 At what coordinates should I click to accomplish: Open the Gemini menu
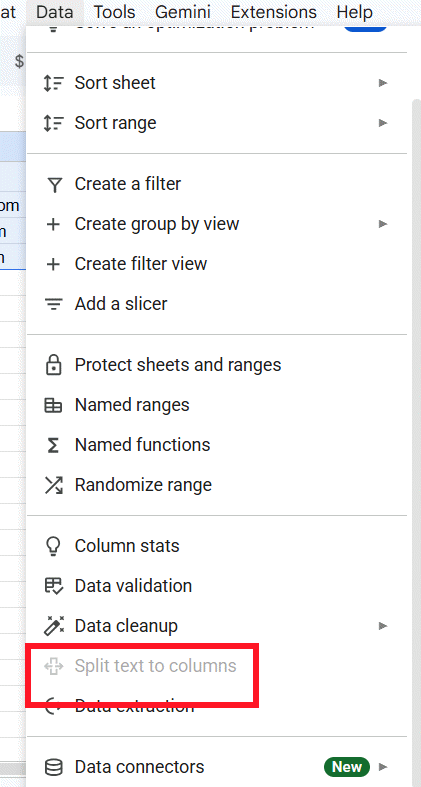tap(183, 12)
